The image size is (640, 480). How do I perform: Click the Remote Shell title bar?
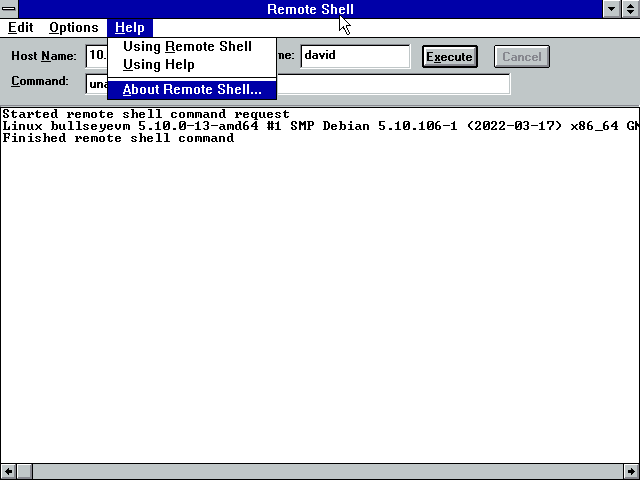(x=310, y=9)
